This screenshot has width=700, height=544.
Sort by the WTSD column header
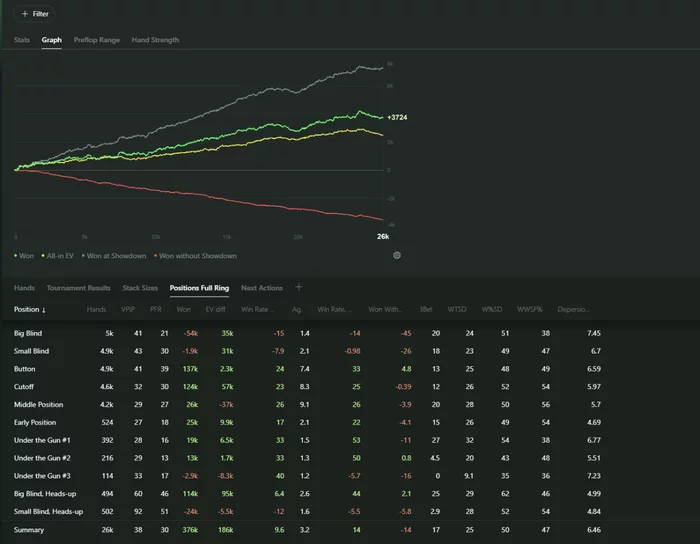(x=457, y=310)
